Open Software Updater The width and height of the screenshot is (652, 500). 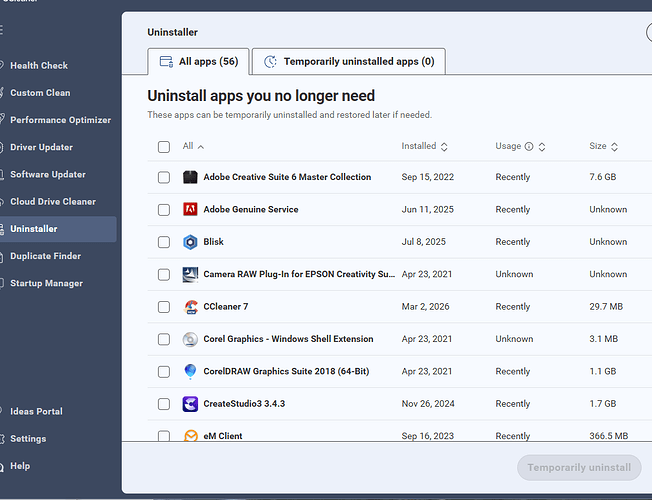tap(48, 174)
